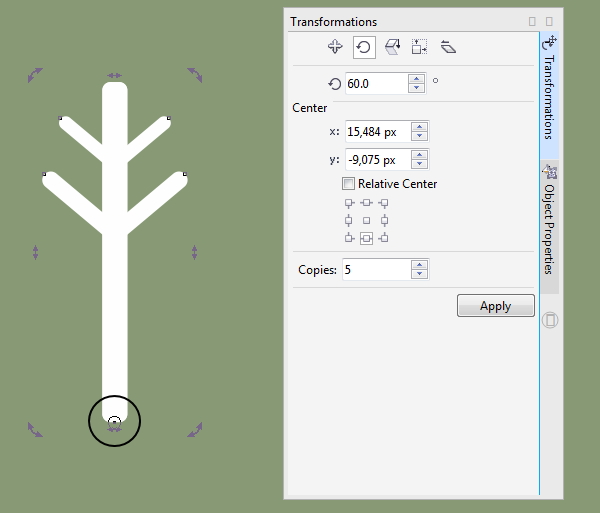Open the Skew transformation icon
Screen dimensions: 600x513
[448, 47]
